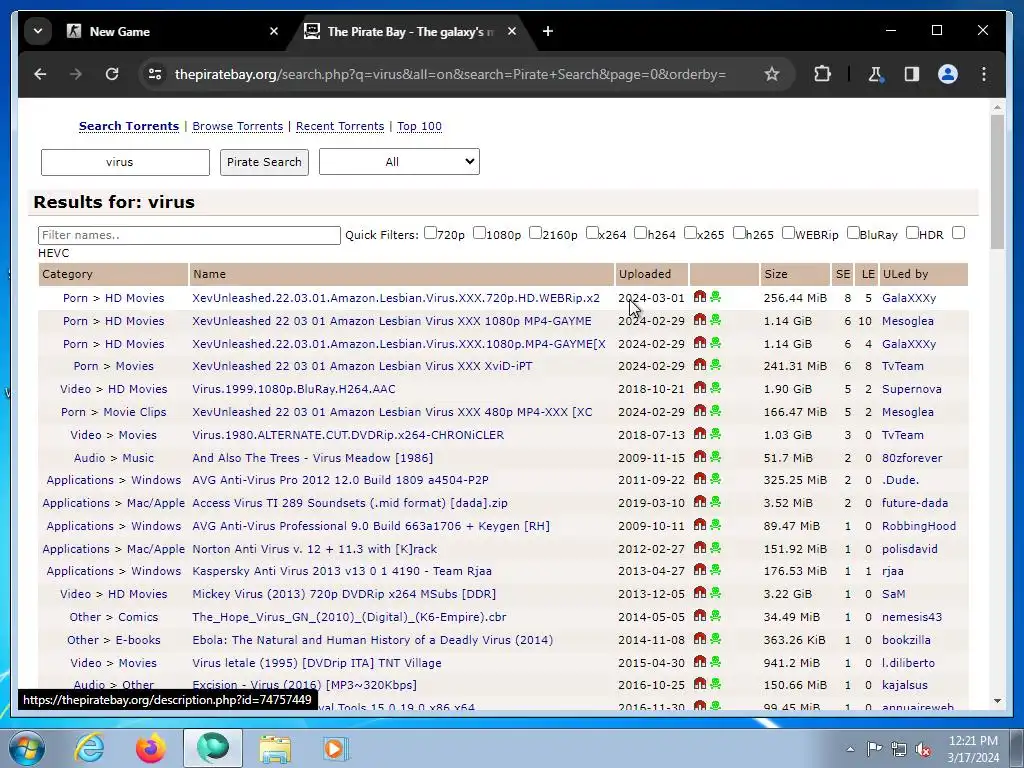Enable the 1080p quick filter
This screenshot has width=1024, height=768.
tap(479, 232)
